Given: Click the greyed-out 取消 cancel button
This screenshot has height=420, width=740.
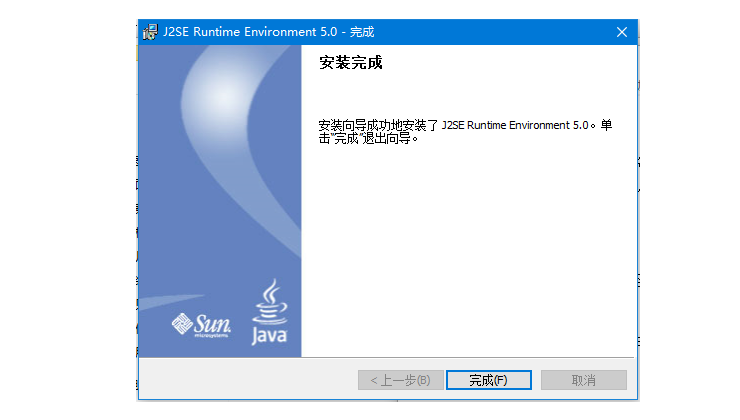Looking at the screenshot, I should click(583, 380).
